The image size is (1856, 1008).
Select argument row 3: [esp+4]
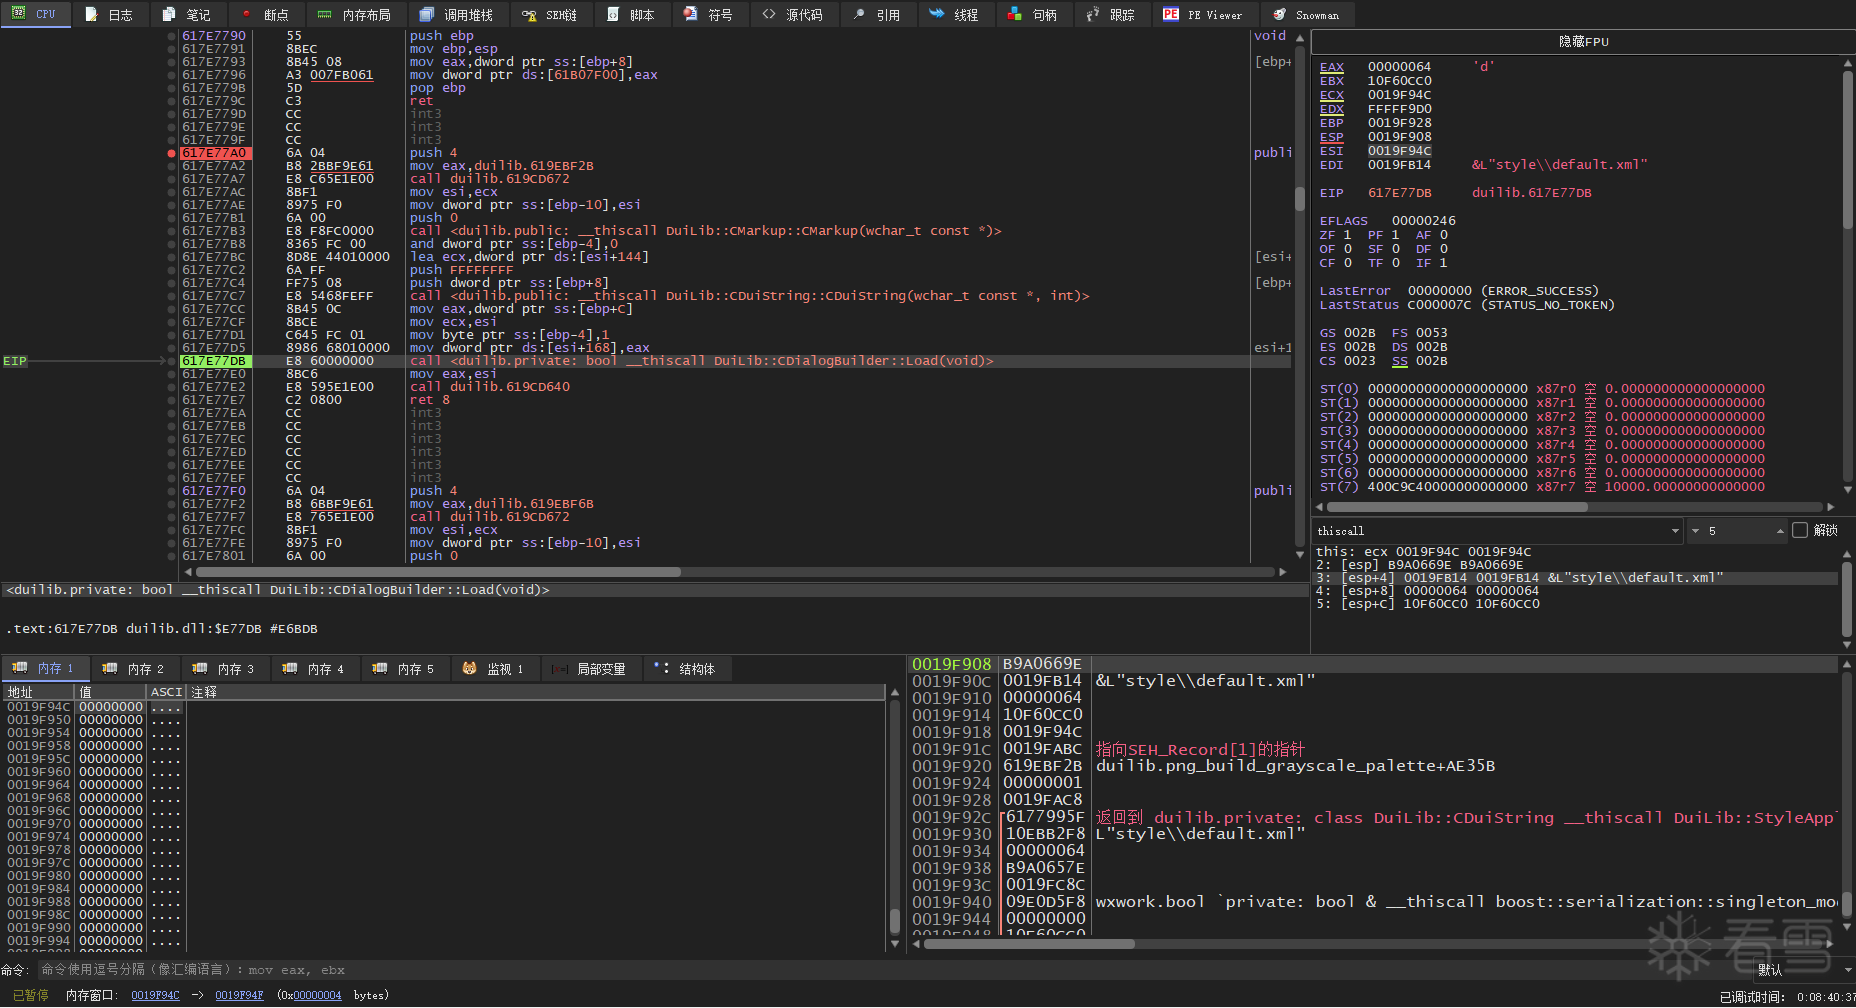1576,578
